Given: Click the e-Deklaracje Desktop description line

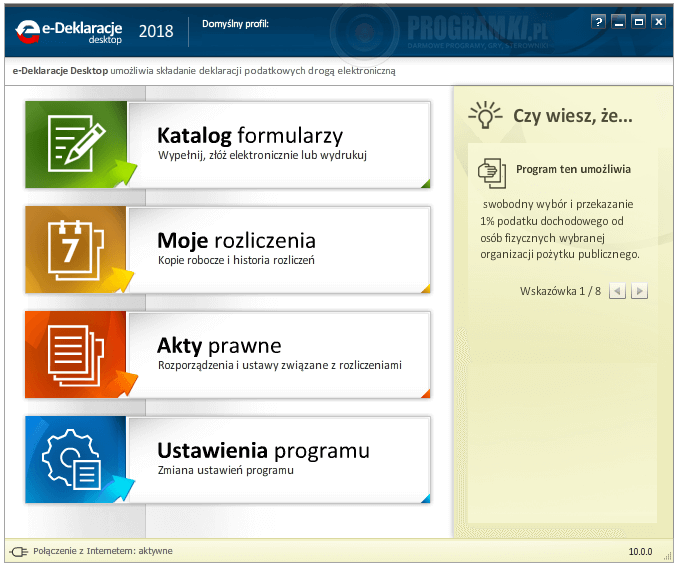Looking at the screenshot, I should click(204, 70).
